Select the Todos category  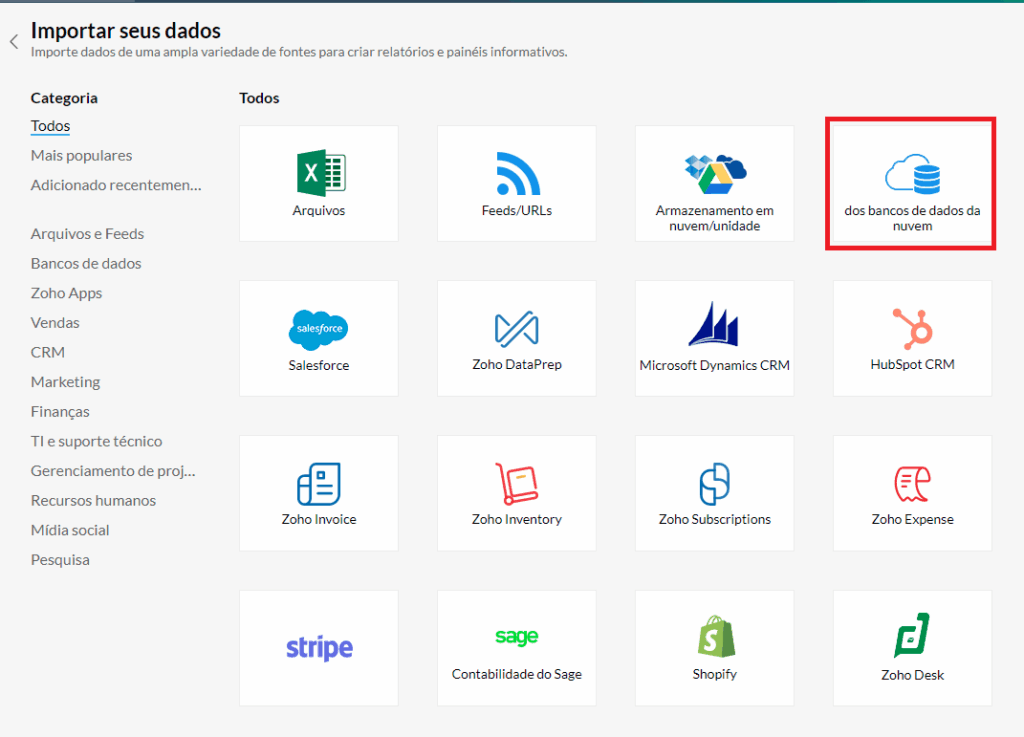click(50, 126)
